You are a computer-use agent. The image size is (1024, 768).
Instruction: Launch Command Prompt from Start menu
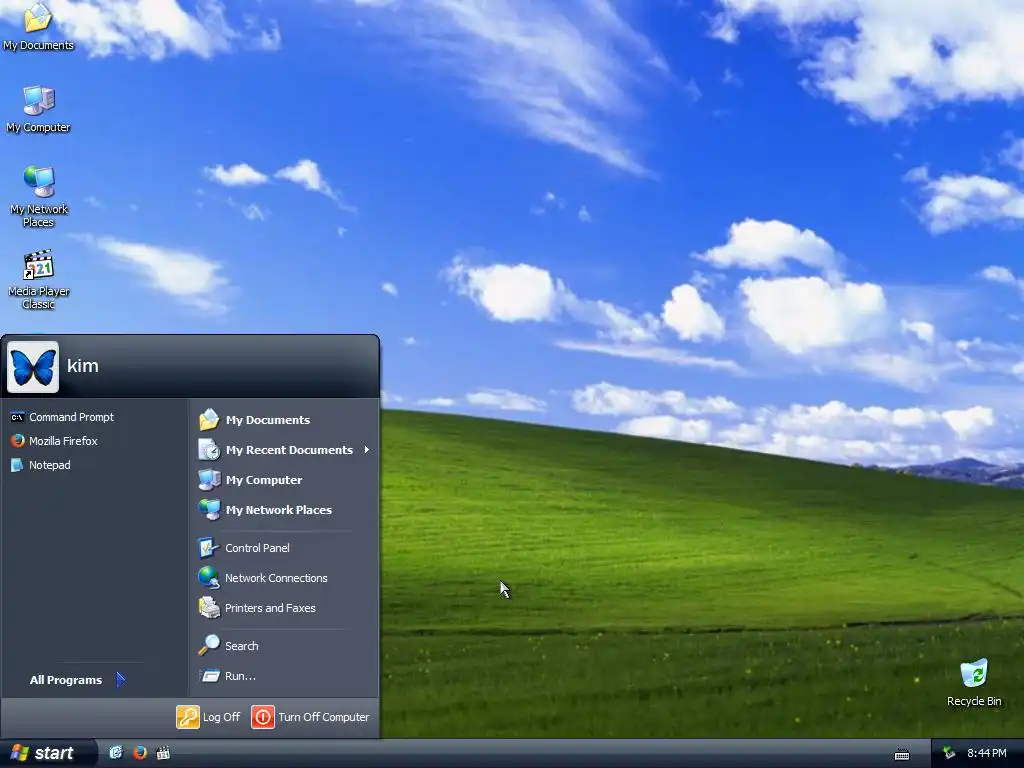(63, 417)
